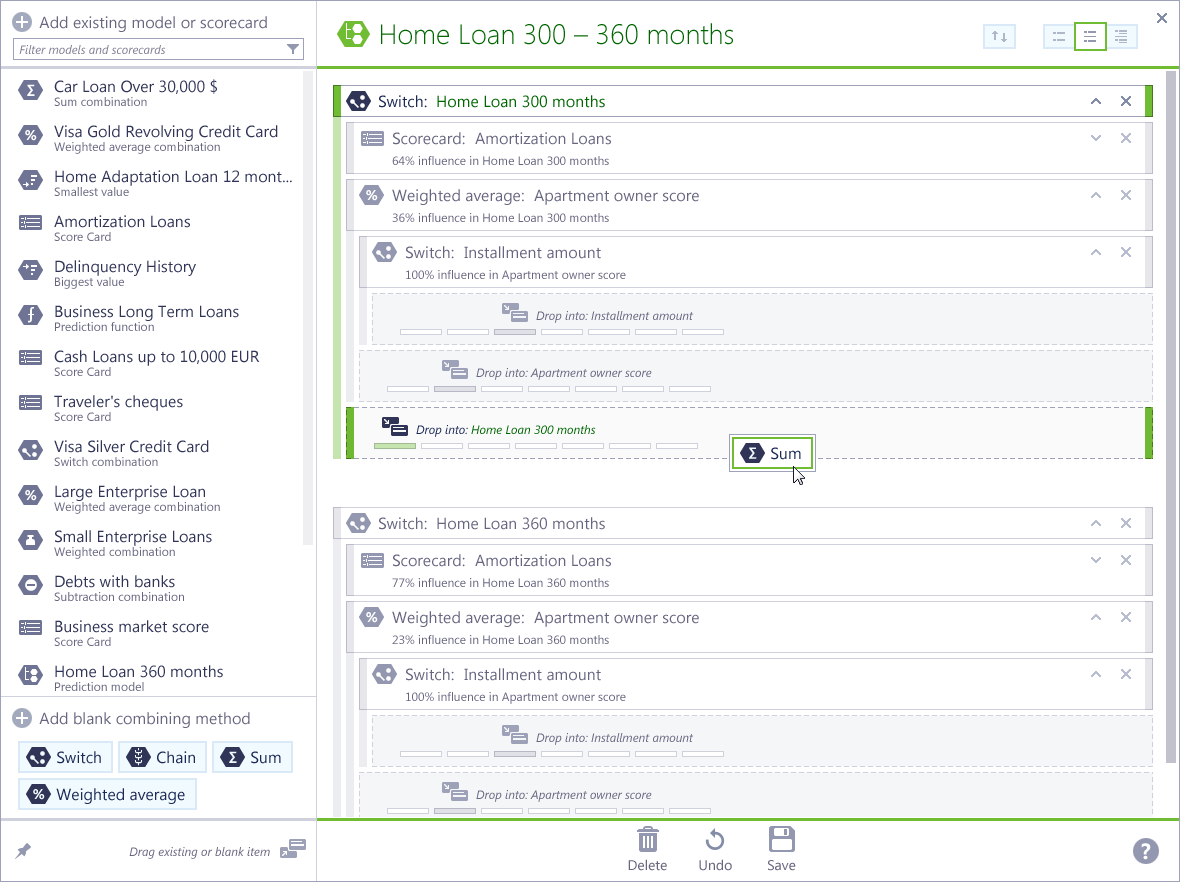Screen dimensions: 1180x882
Task: Collapse the Switch: Home Loan 360 months section
Action: point(1096,524)
